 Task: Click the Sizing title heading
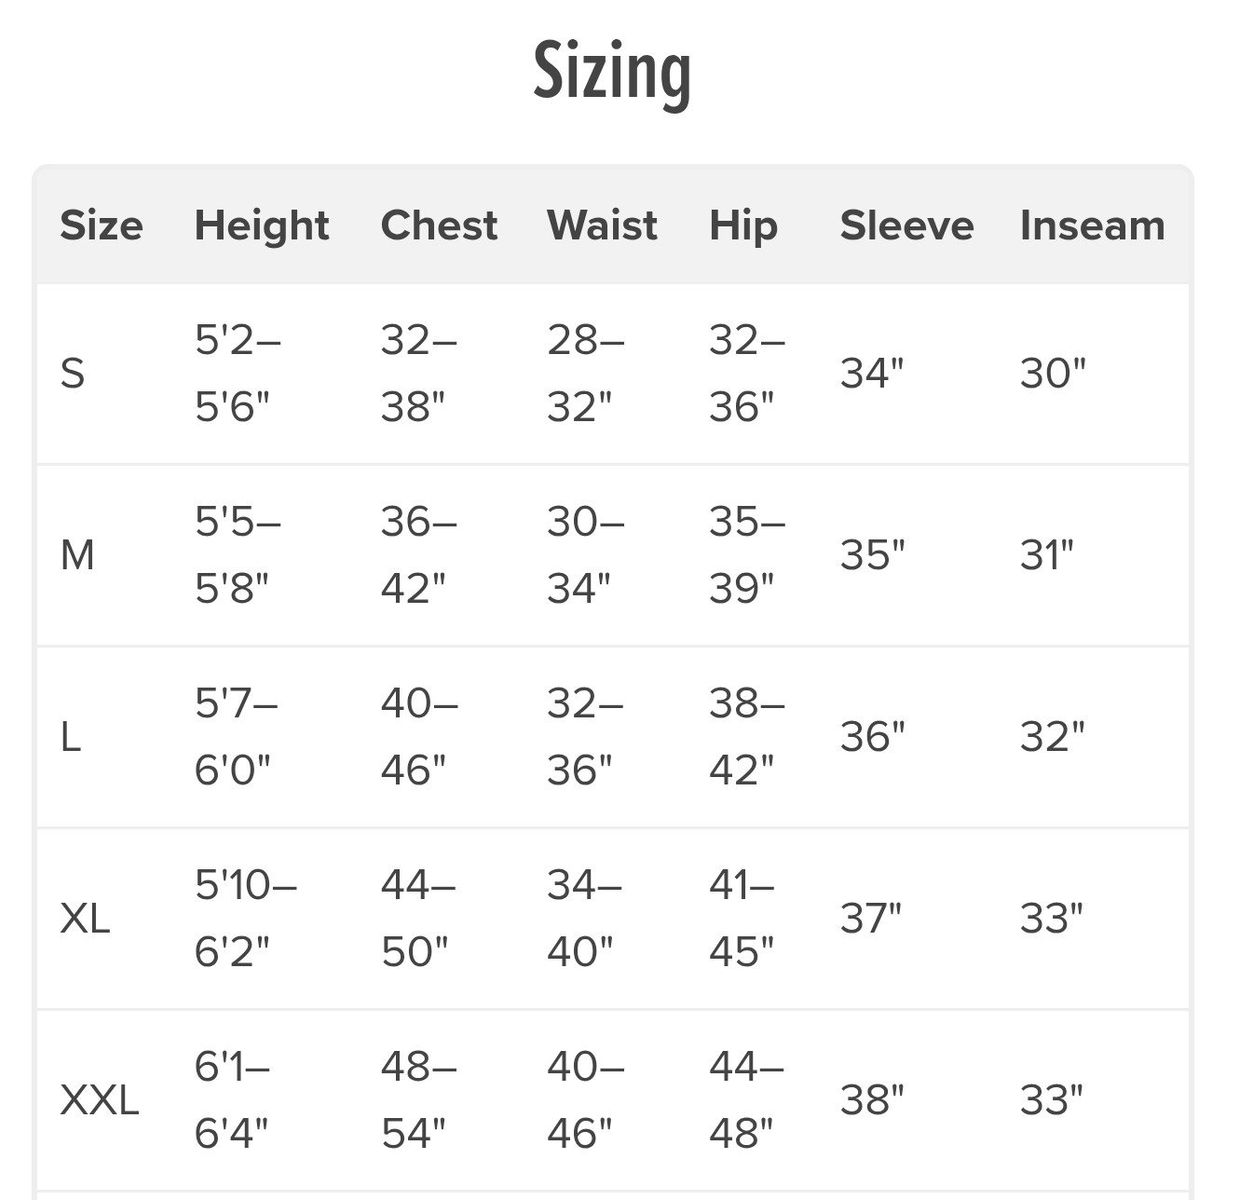(612, 72)
